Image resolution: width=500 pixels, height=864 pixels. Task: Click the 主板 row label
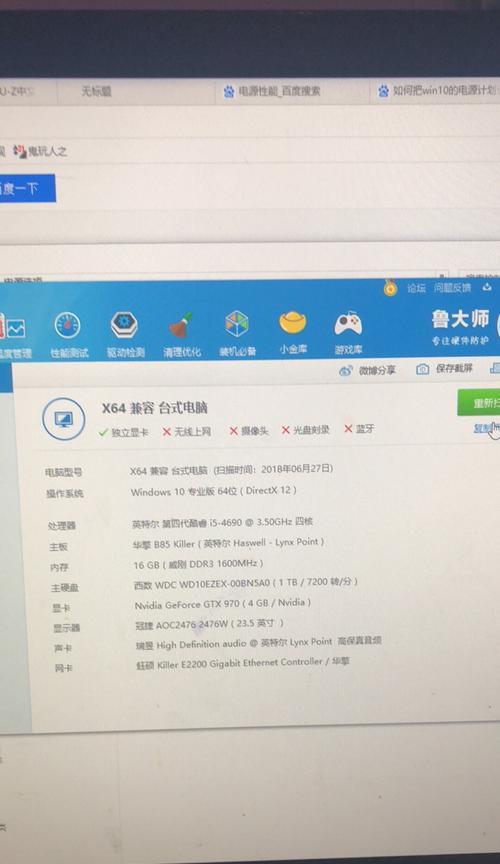pos(58,547)
